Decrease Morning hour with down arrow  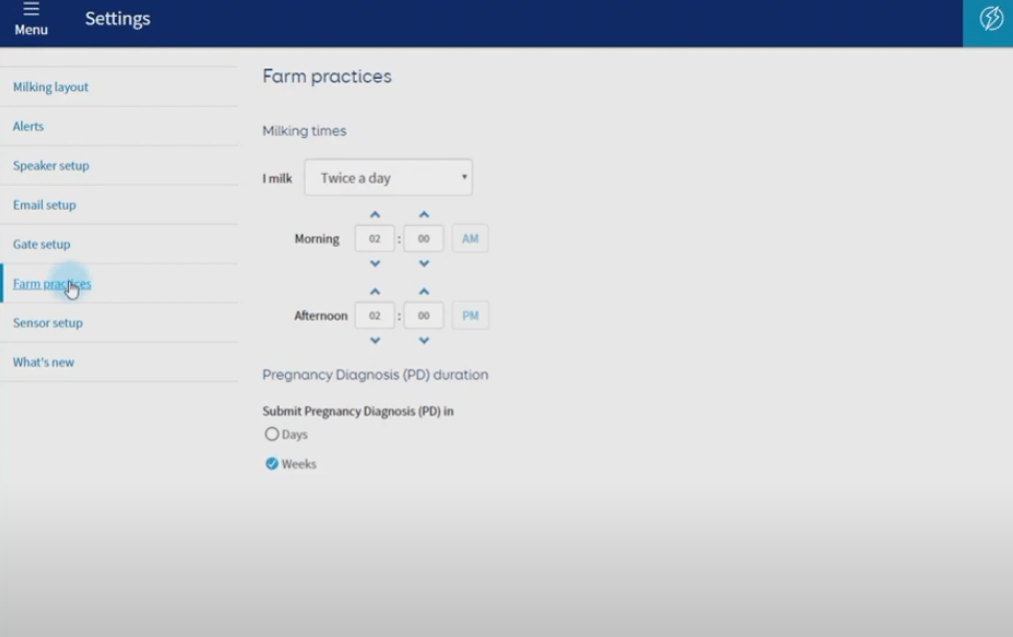(375, 264)
